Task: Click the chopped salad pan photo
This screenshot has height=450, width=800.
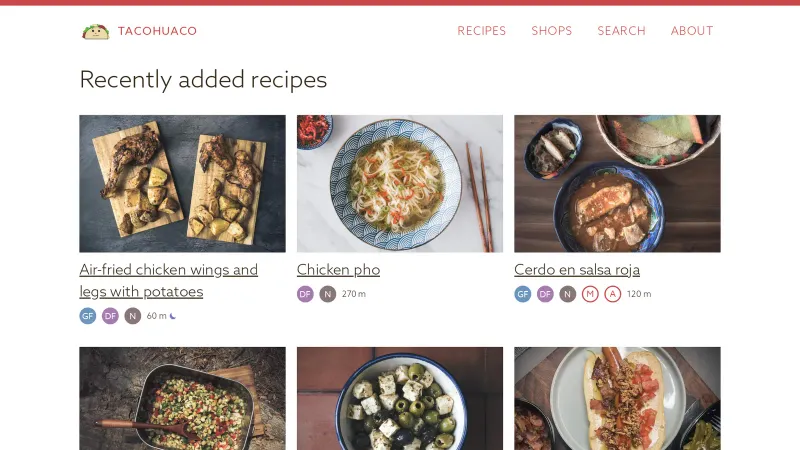Action: click(x=182, y=398)
